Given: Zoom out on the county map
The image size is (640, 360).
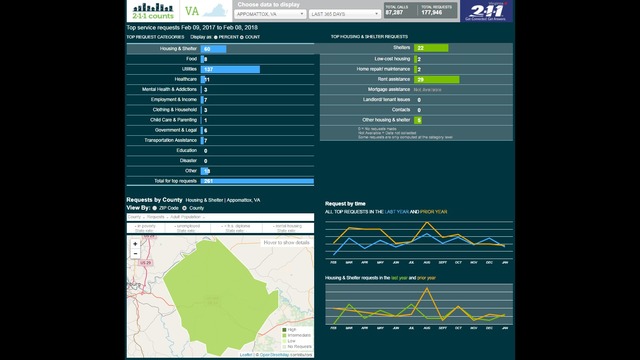Looking at the screenshot, I should click(135, 253).
